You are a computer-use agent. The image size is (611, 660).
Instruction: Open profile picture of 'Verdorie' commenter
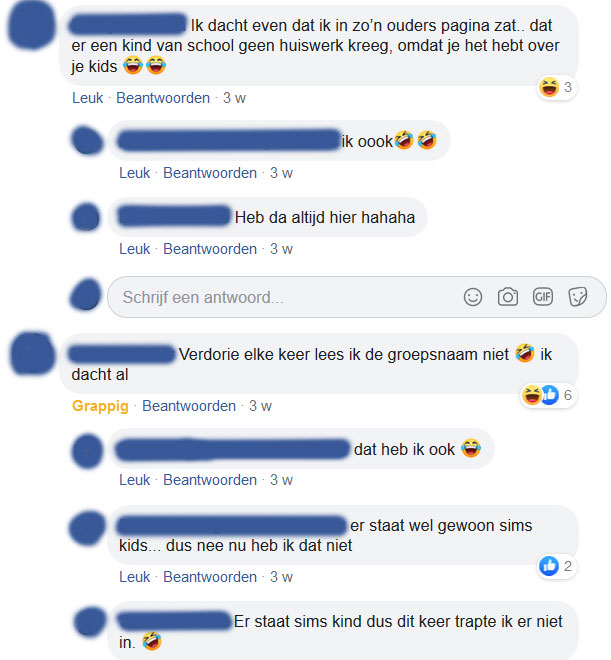tap(32, 353)
